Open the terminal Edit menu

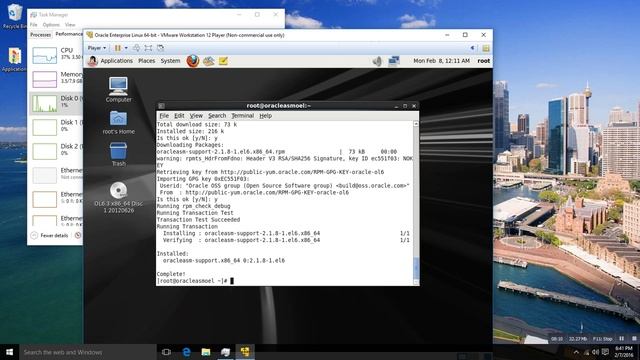pyautogui.click(x=179, y=116)
